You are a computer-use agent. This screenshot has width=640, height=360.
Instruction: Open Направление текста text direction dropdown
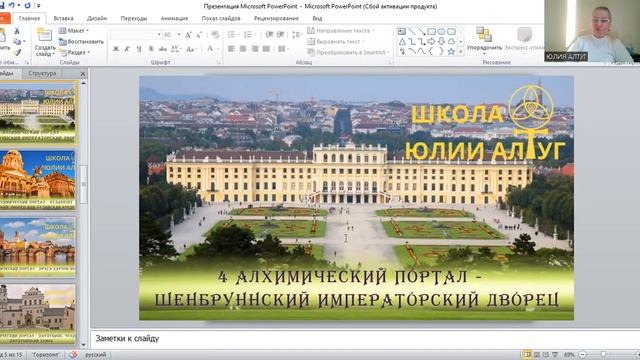(x=341, y=31)
